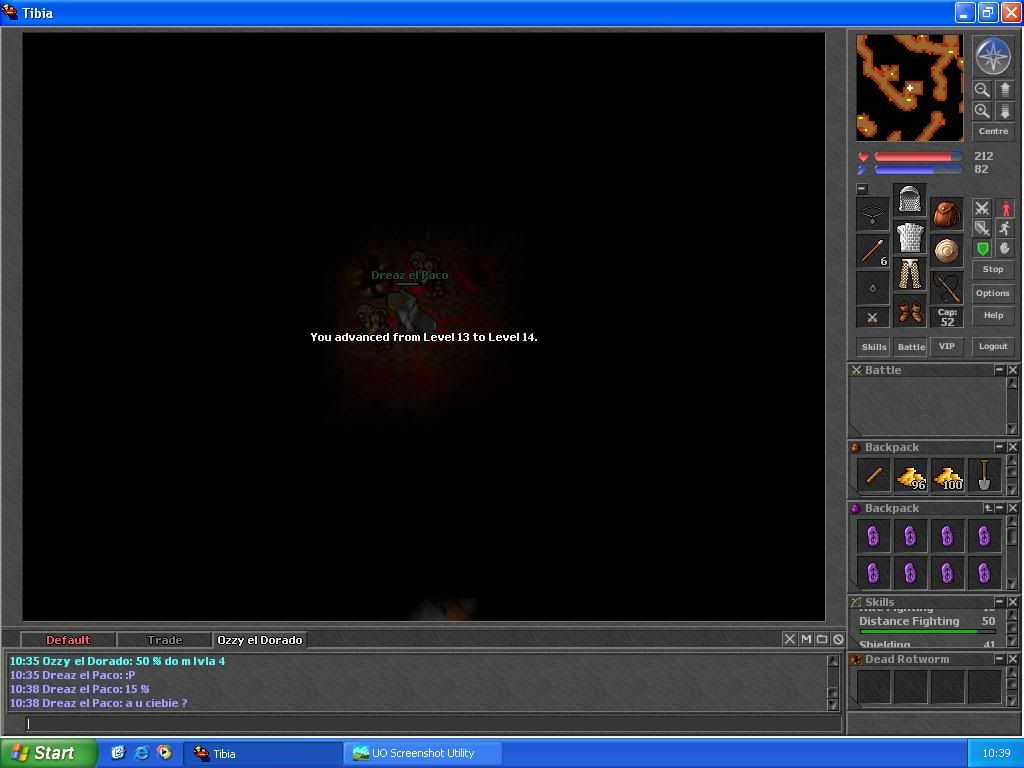The image size is (1024, 768).
Task: Select the shovel in the Backpack panel
Action: coord(985,475)
